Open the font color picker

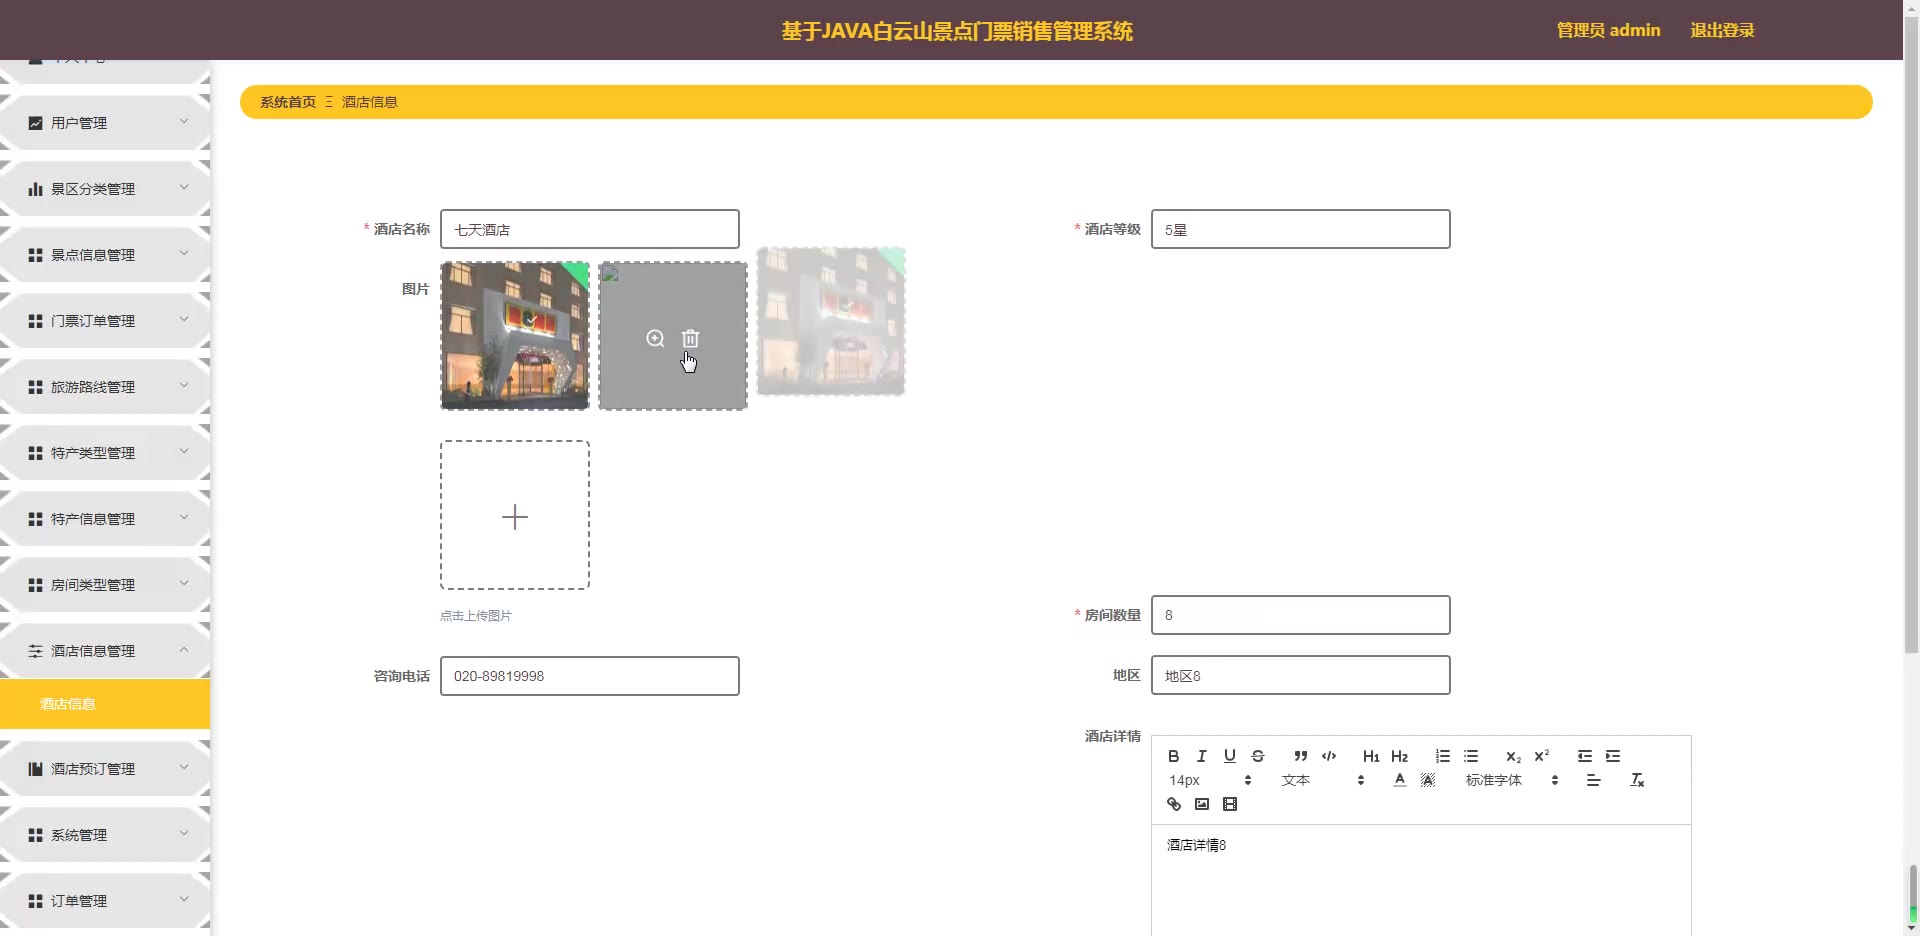click(x=1399, y=780)
